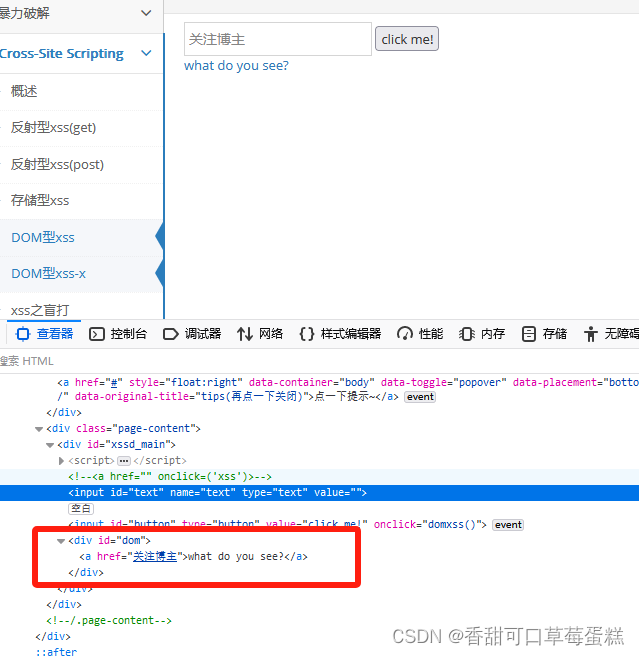Open the 反射型xss(post) sidebar item
Screen dimensions: 639x656
57,164
